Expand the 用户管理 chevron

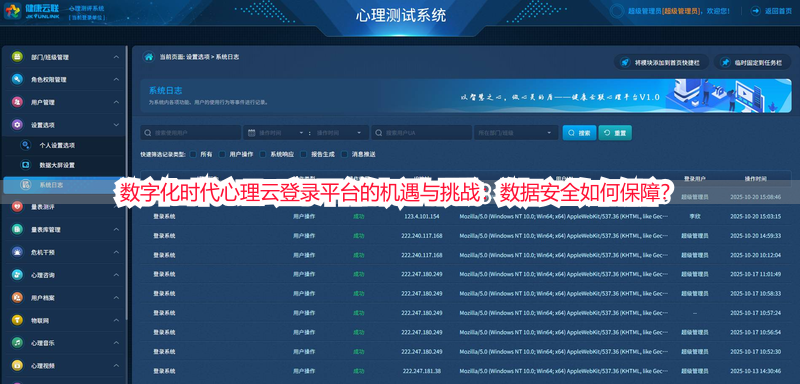(x=116, y=102)
